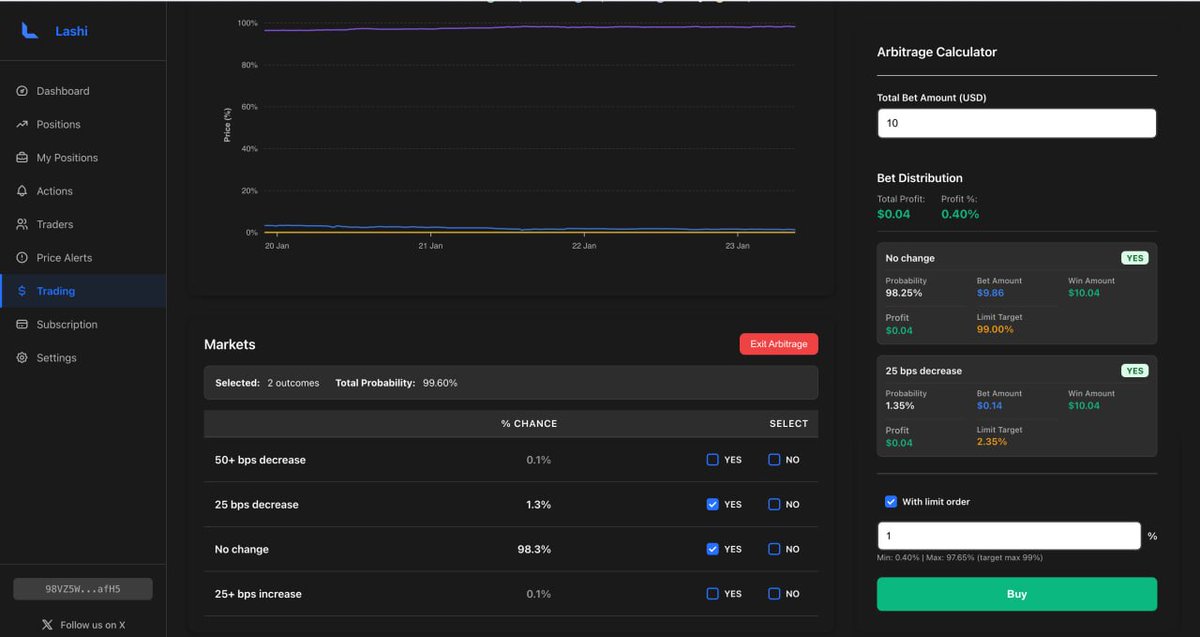Click the Traders people icon
This screenshot has width=1200, height=637.
[22, 224]
